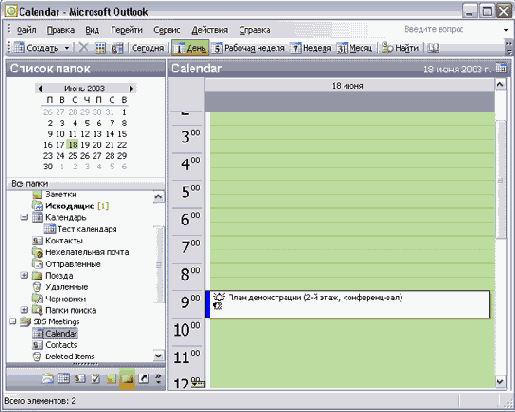
Task: Select the Заметки folder
Action: (x=61, y=194)
